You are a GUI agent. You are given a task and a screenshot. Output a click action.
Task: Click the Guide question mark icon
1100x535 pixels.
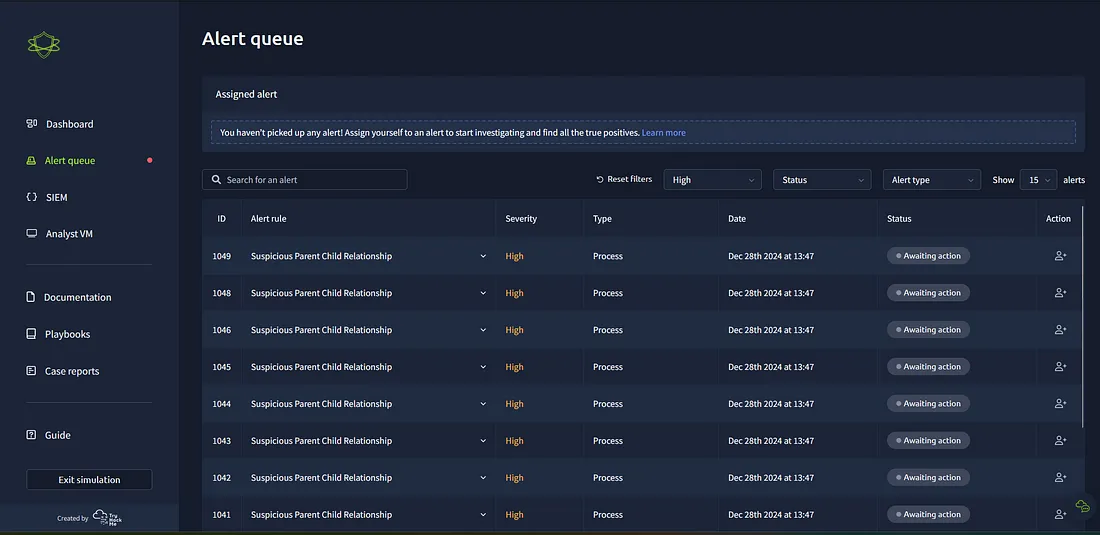point(31,435)
